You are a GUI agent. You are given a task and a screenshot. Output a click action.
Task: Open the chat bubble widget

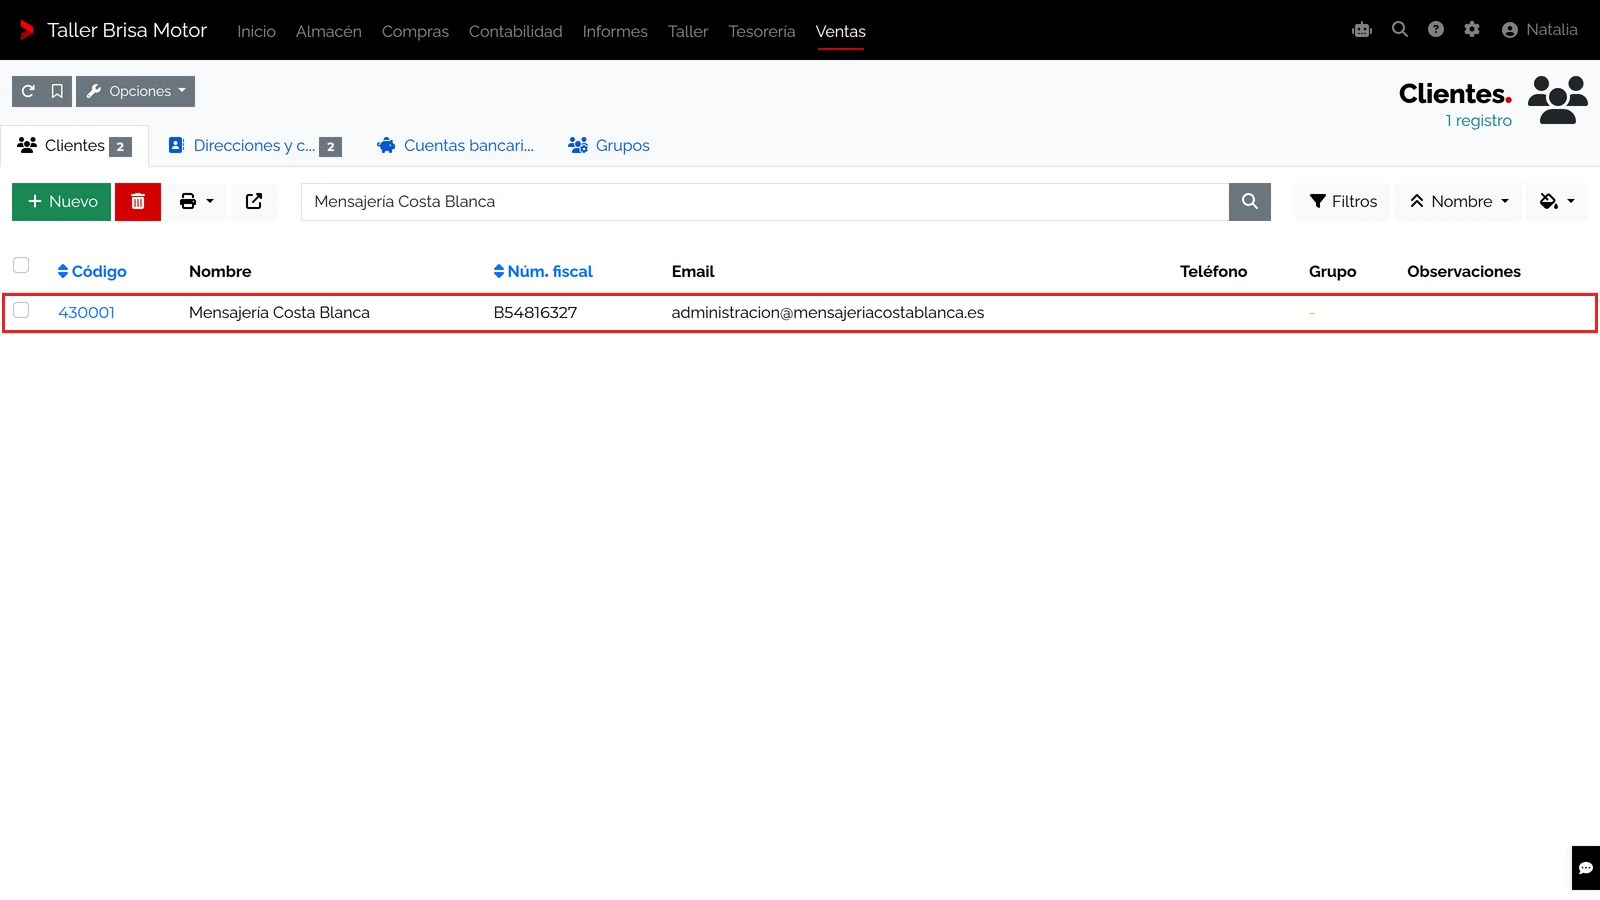coord(1586,868)
